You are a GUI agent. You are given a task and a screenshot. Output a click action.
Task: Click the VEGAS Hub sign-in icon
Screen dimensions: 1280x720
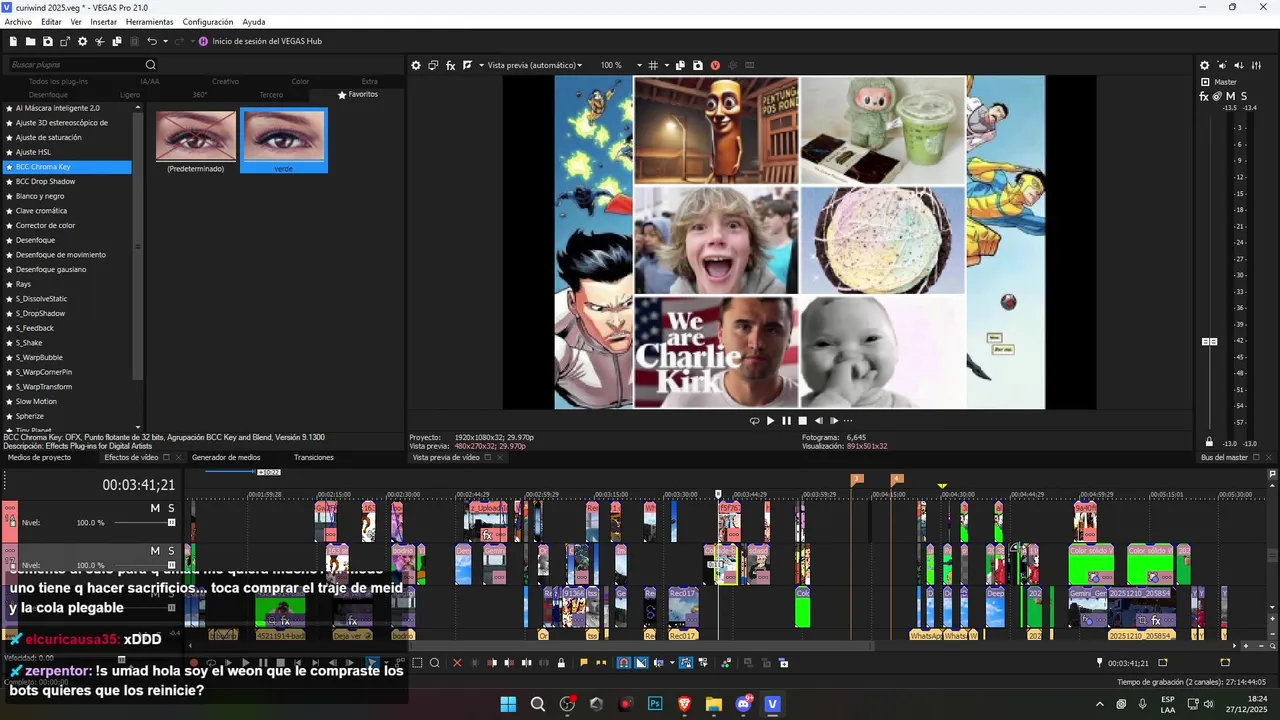coord(203,41)
